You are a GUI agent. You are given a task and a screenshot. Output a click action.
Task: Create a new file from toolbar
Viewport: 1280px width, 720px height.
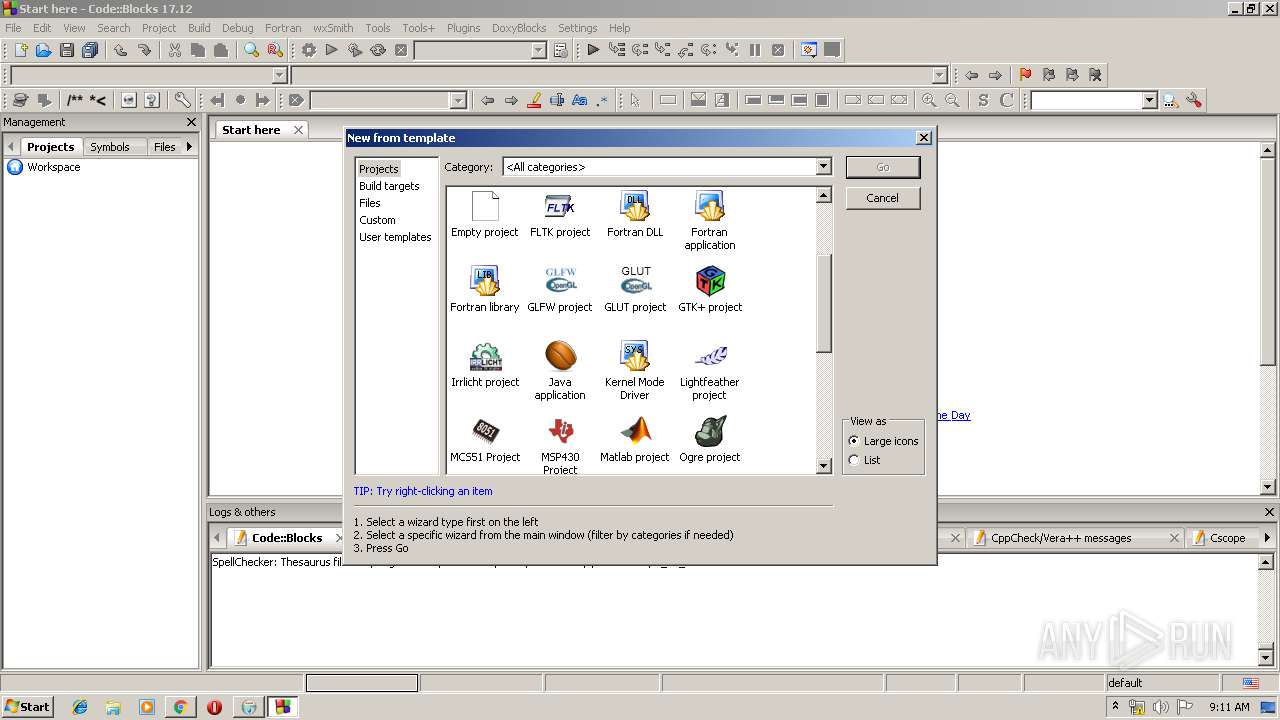tap(20, 50)
